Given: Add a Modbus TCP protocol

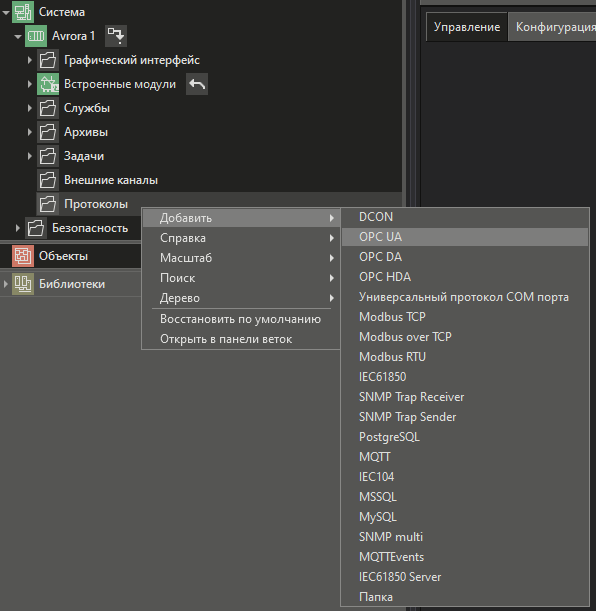Looking at the screenshot, I should point(465,317).
